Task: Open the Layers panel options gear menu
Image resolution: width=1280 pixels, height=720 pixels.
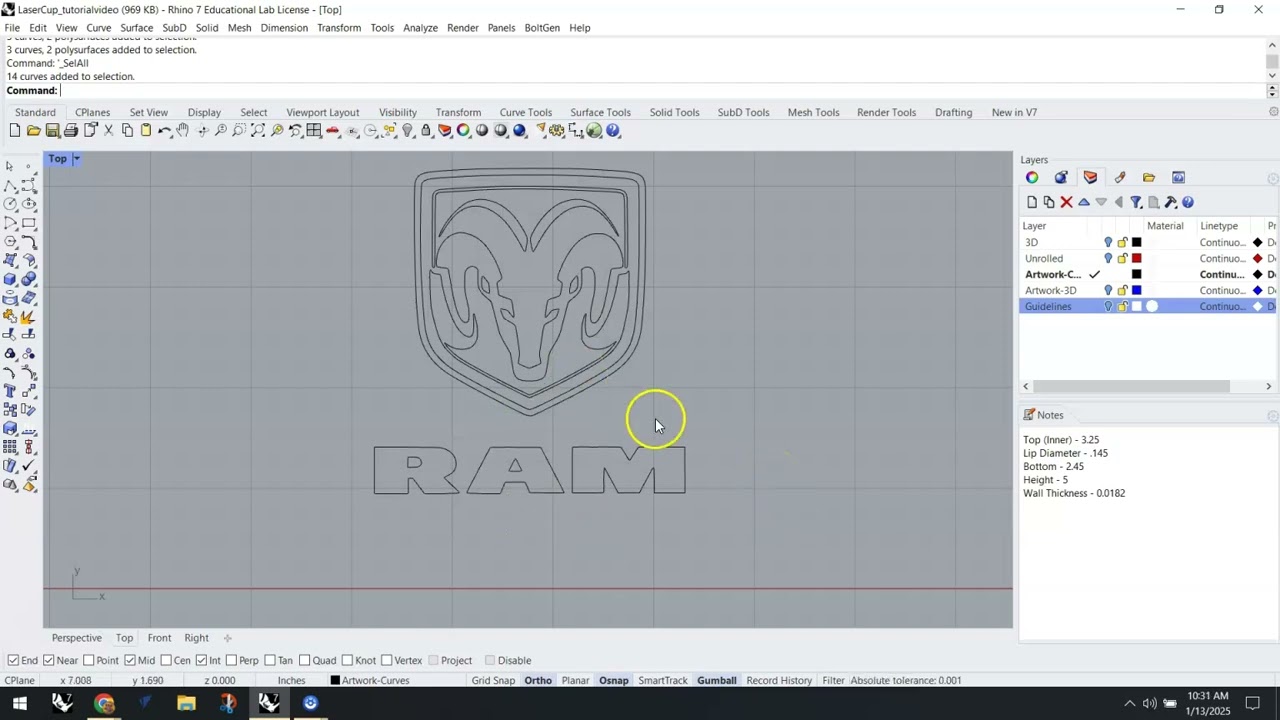Action: click(1272, 178)
